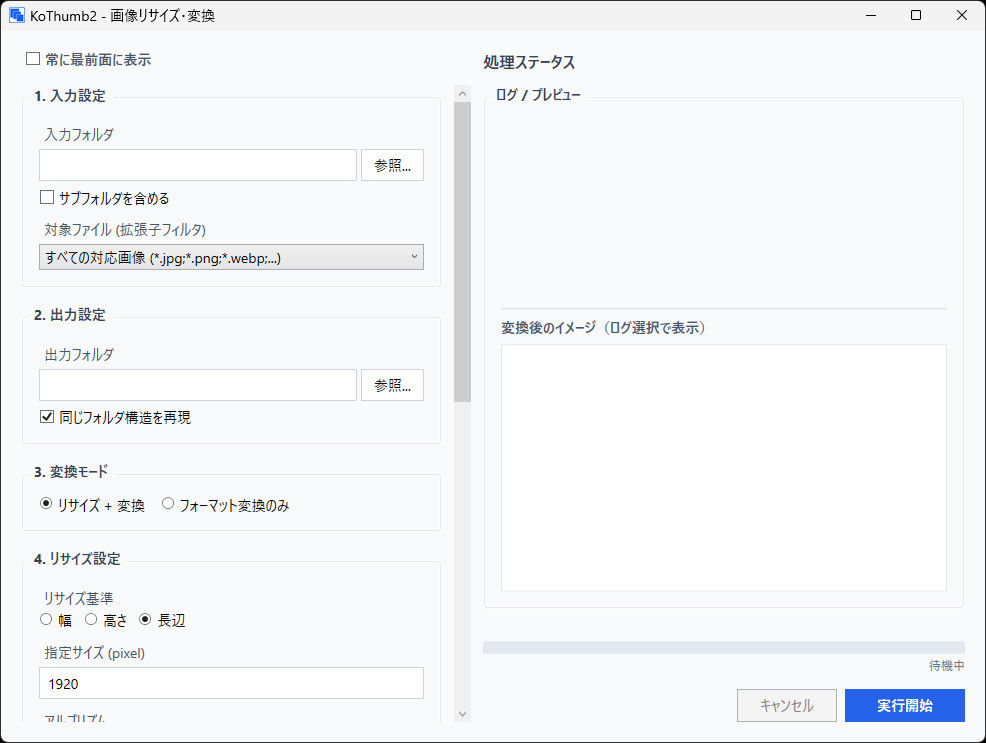The height and width of the screenshot is (743, 986).
Task: Select the リサイズ + 変換 mode
Action: coord(45,504)
